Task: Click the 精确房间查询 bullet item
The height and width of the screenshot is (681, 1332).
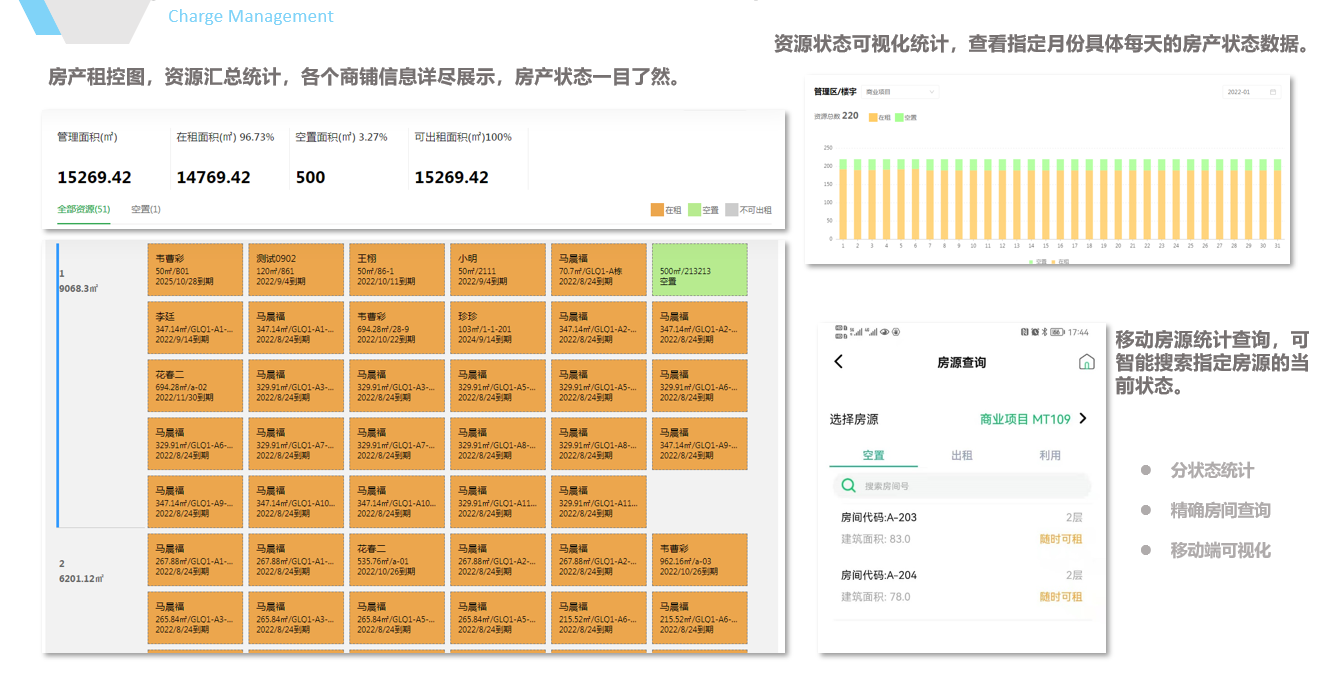Action: 1220,510
